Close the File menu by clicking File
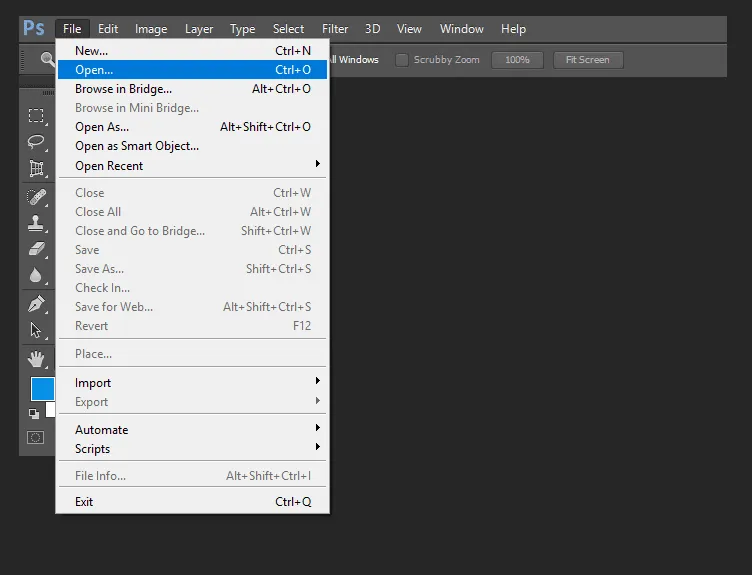The height and width of the screenshot is (575, 752). [x=72, y=29]
